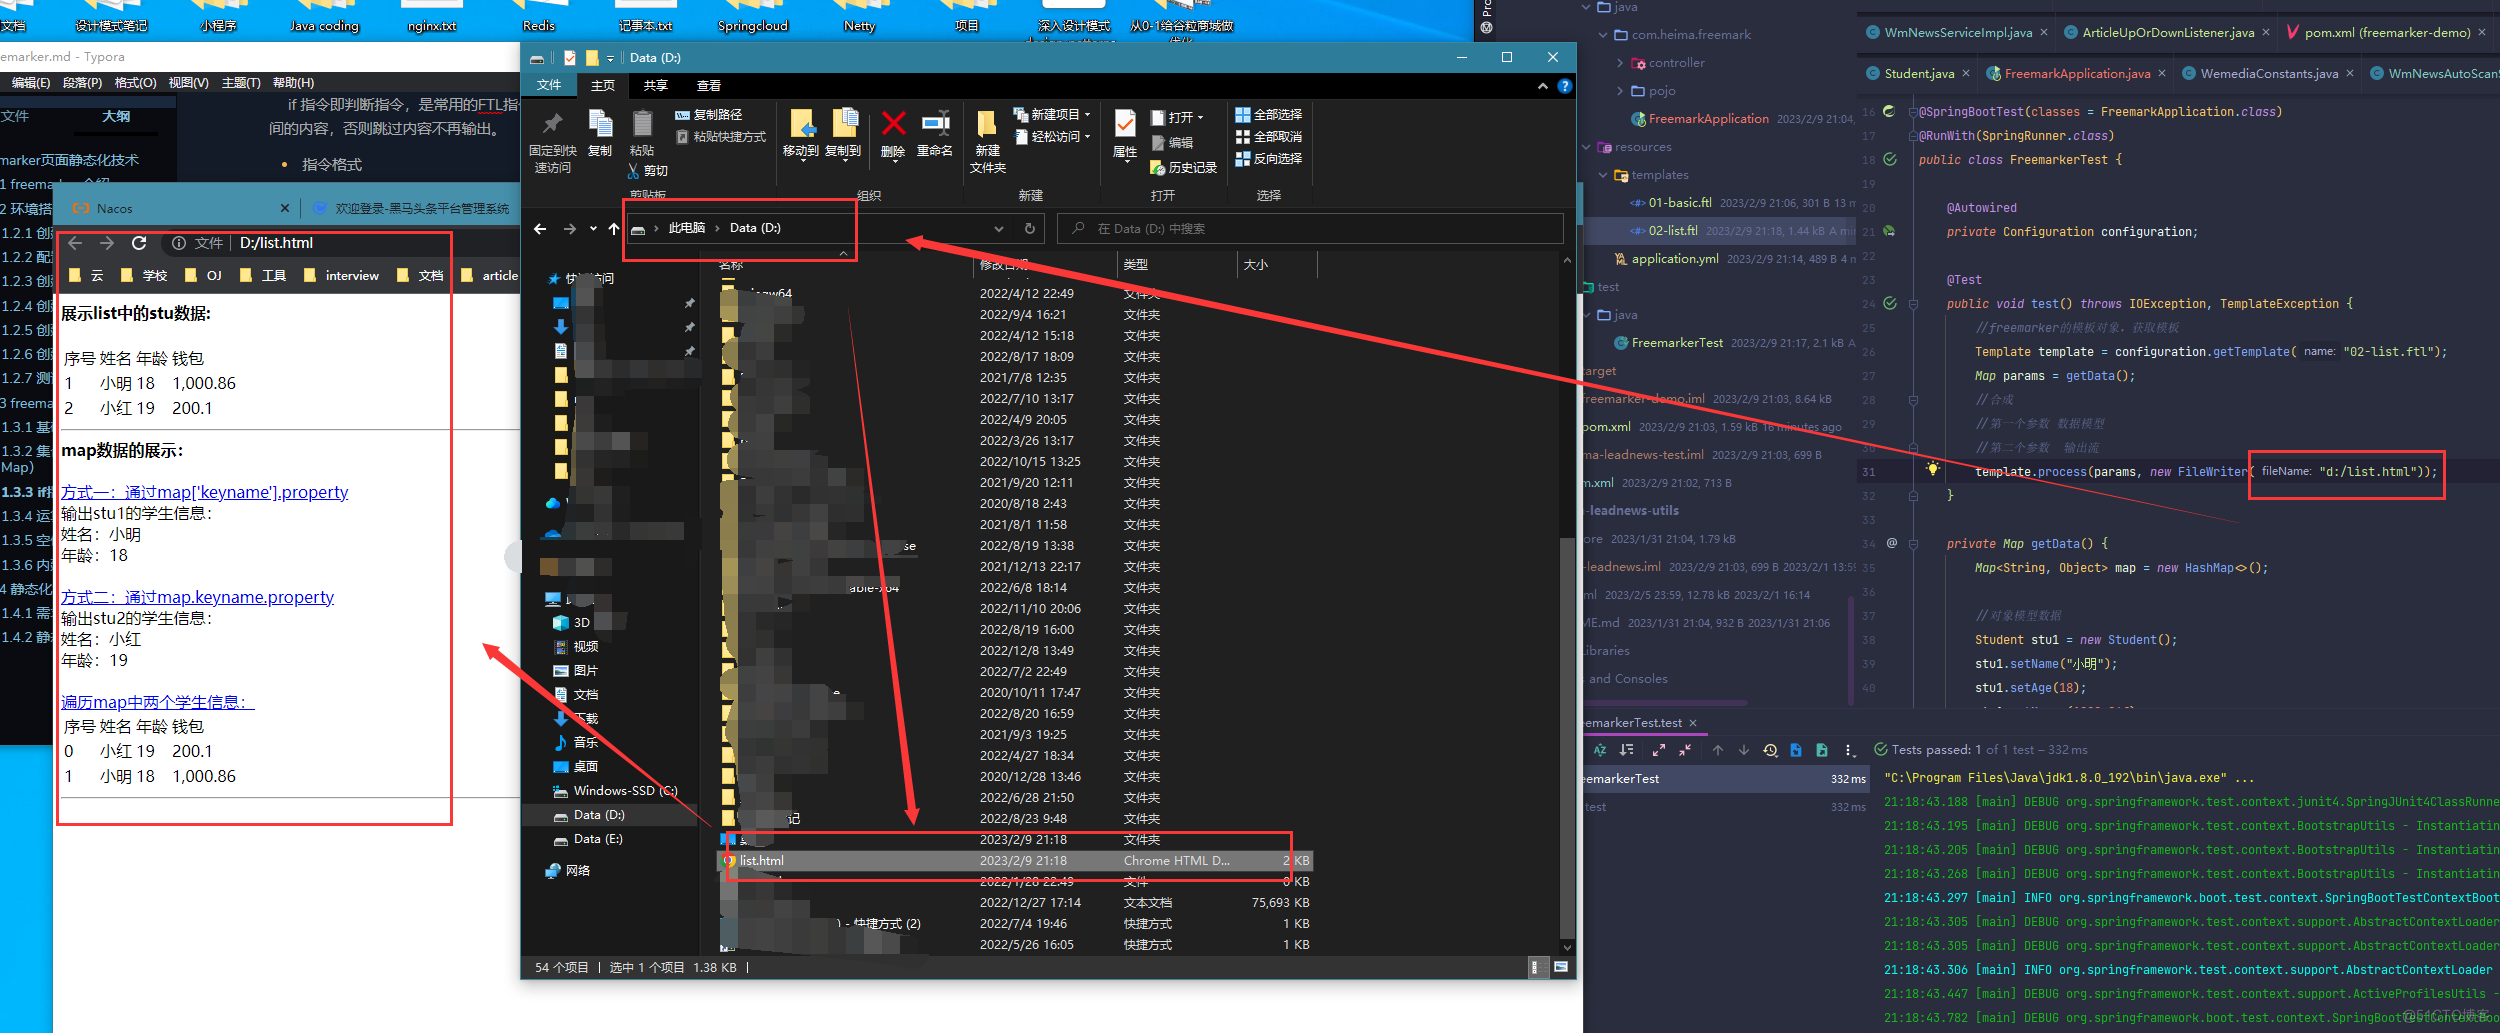Click the Explorer Back navigation arrow
This screenshot has height=1033, width=2500.
pyautogui.click(x=540, y=229)
